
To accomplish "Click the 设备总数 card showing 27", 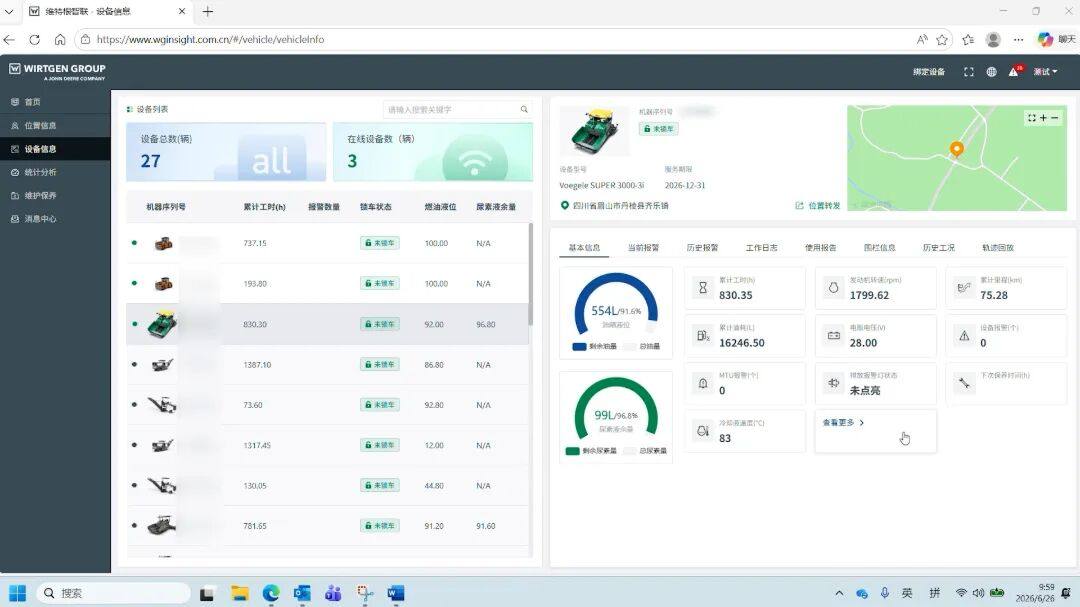I will coord(226,152).
